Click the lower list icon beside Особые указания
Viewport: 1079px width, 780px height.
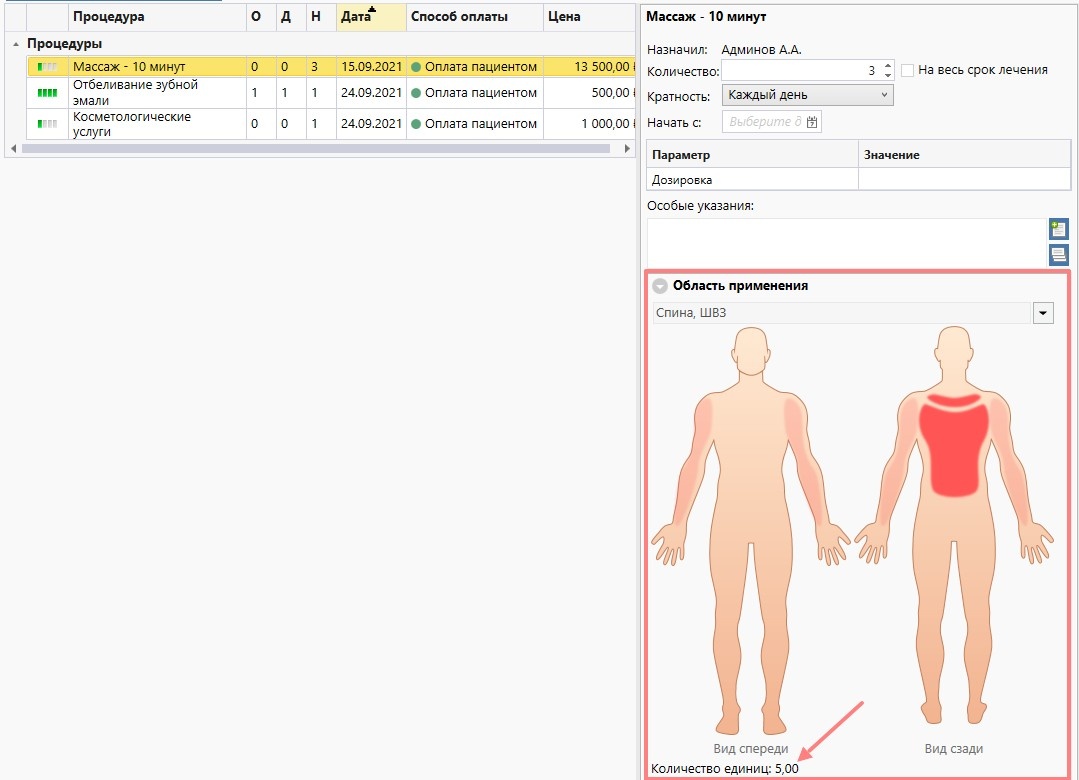tap(1058, 254)
